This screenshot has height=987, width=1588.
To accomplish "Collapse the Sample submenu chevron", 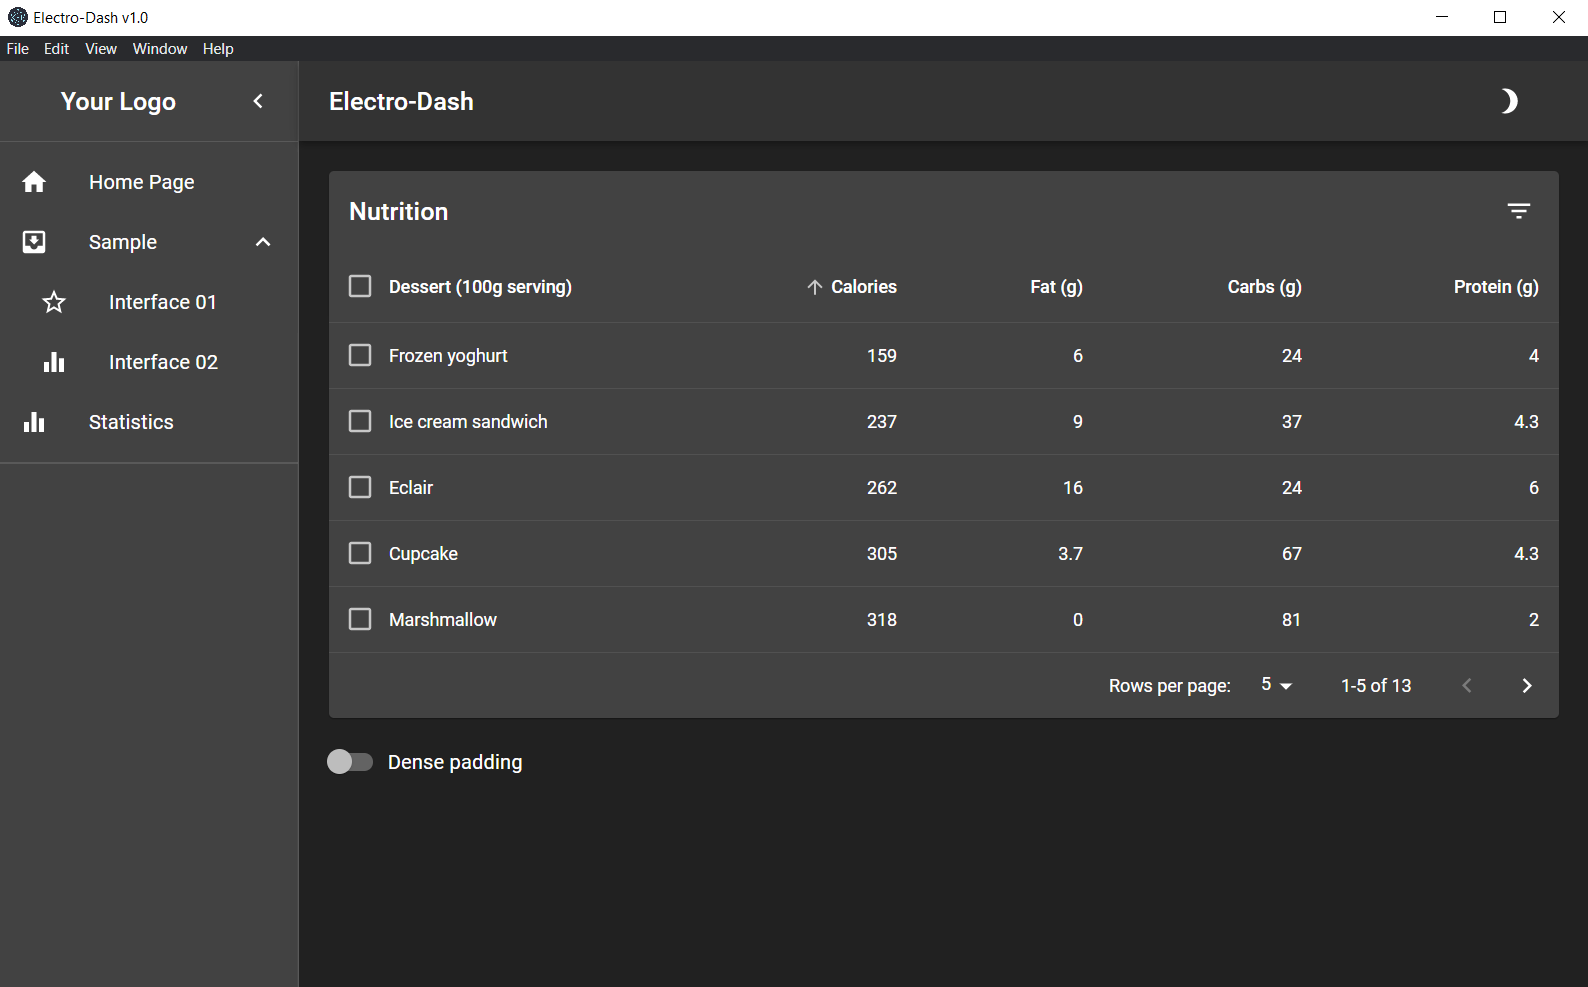I will [263, 242].
